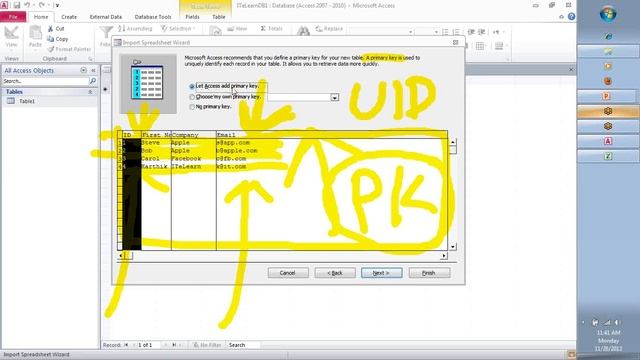The image size is (640, 360).
Task: Open the primary key field dropdown
Action: [335, 98]
